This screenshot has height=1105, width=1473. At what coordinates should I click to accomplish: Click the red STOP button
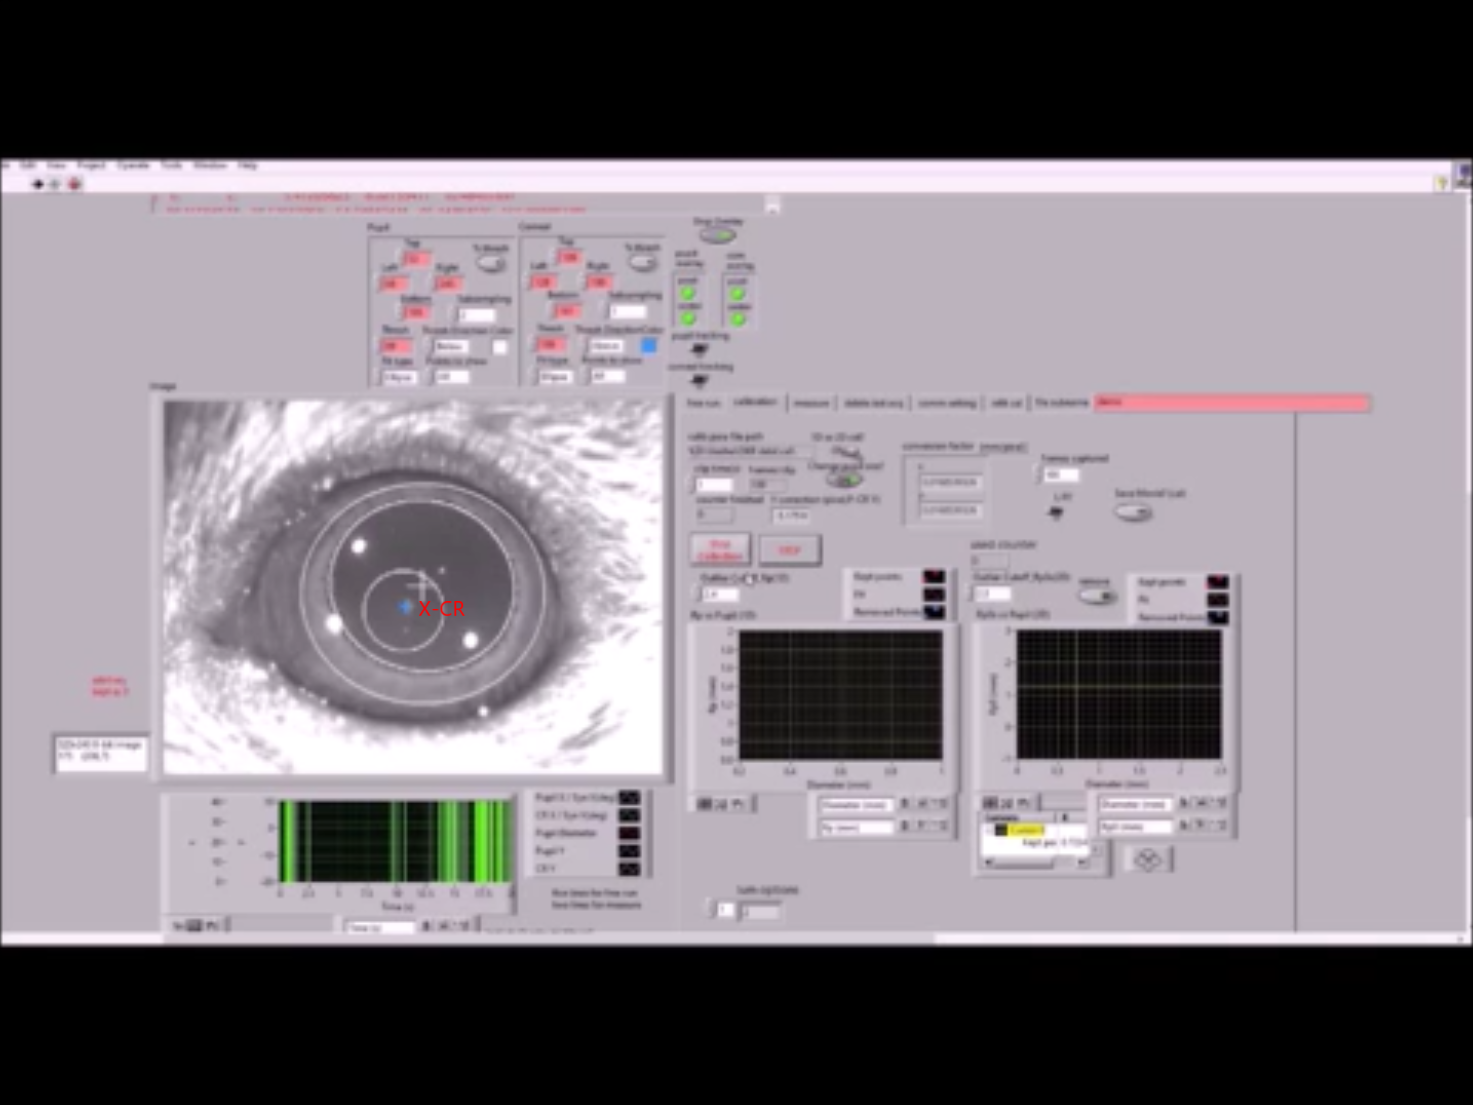pyautogui.click(x=789, y=550)
